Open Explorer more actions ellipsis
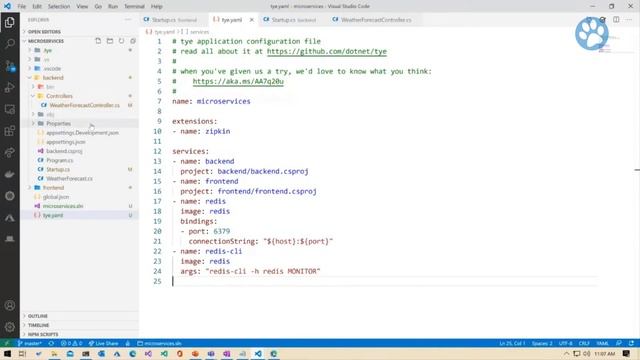 (x=128, y=20)
